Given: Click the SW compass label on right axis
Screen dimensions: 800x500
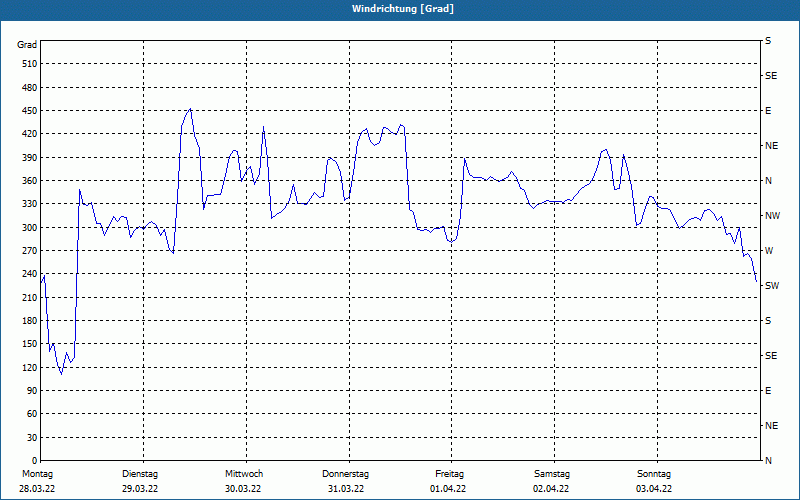Looking at the screenshot, I should (772, 286).
